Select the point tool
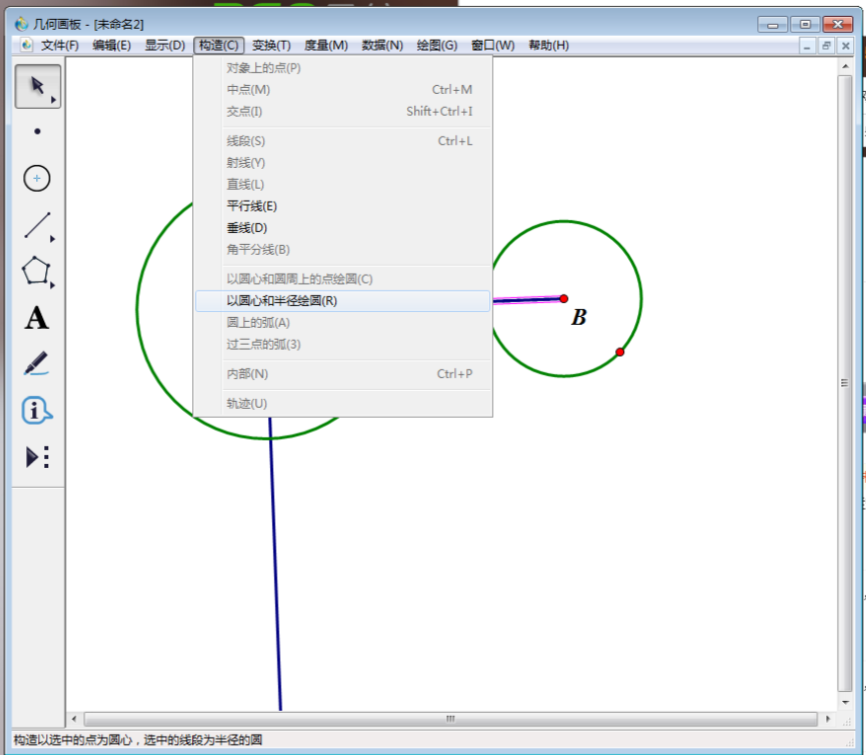The image size is (866, 755). [x=37, y=131]
